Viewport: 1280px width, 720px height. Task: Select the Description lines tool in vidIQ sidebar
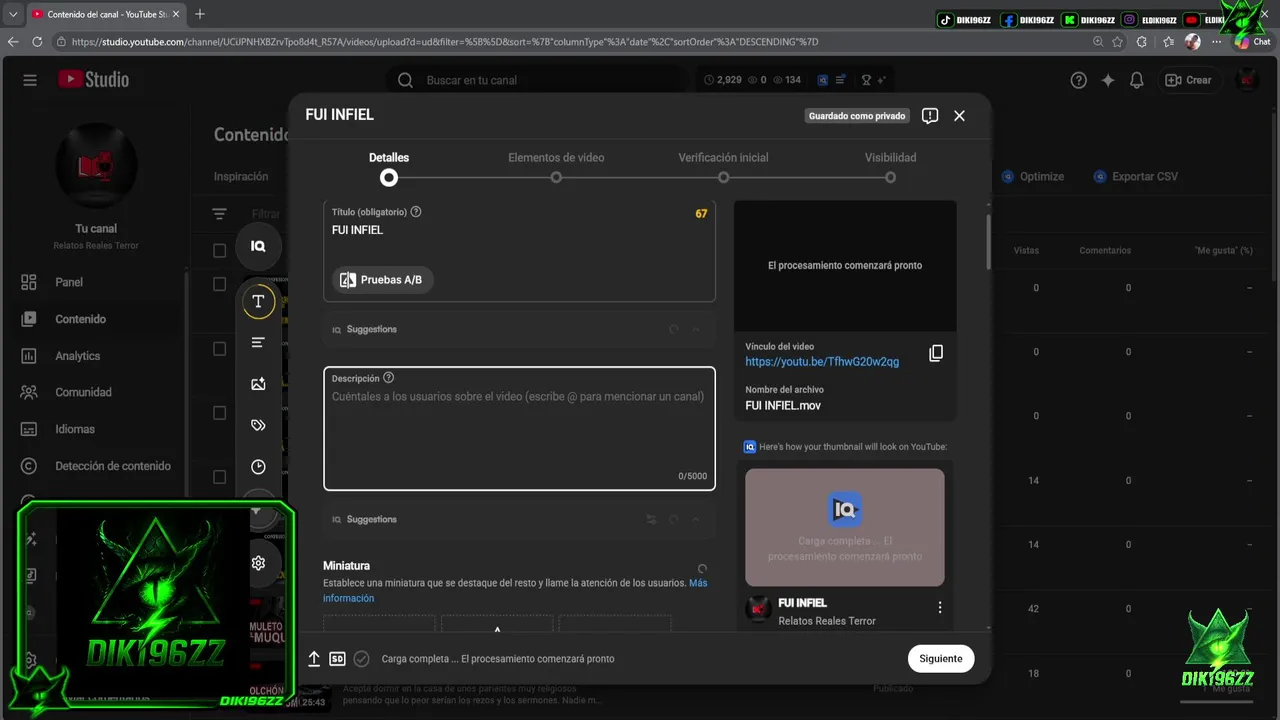click(x=258, y=343)
